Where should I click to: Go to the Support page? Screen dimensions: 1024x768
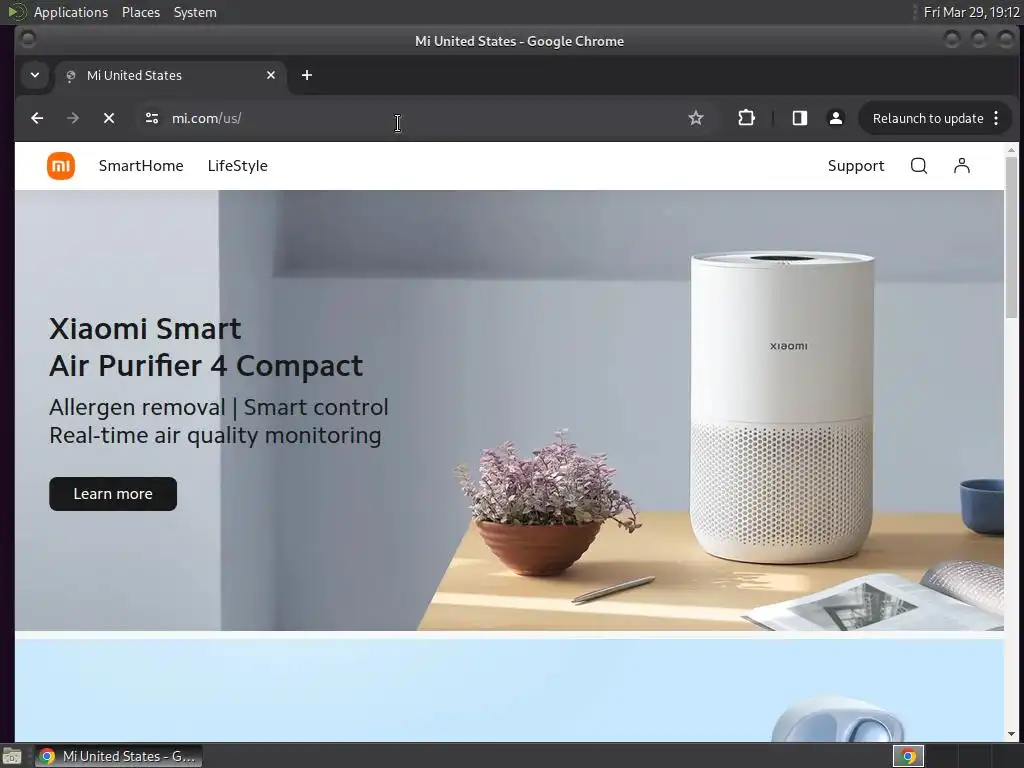(856, 166)
